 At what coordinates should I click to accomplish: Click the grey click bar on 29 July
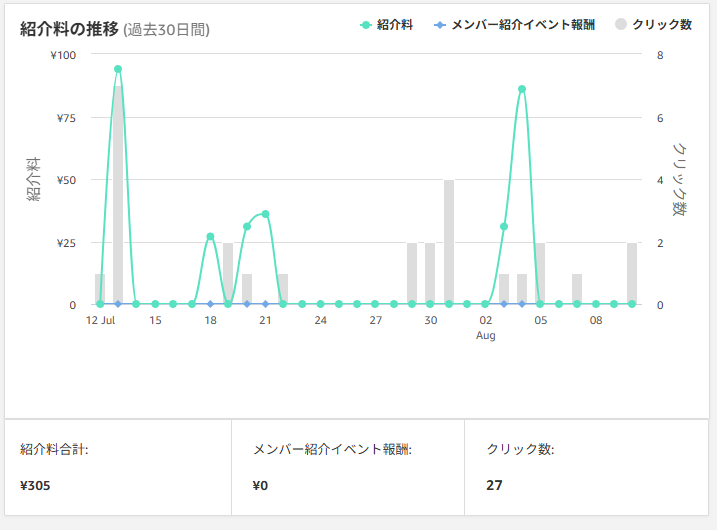click(412, 273)
